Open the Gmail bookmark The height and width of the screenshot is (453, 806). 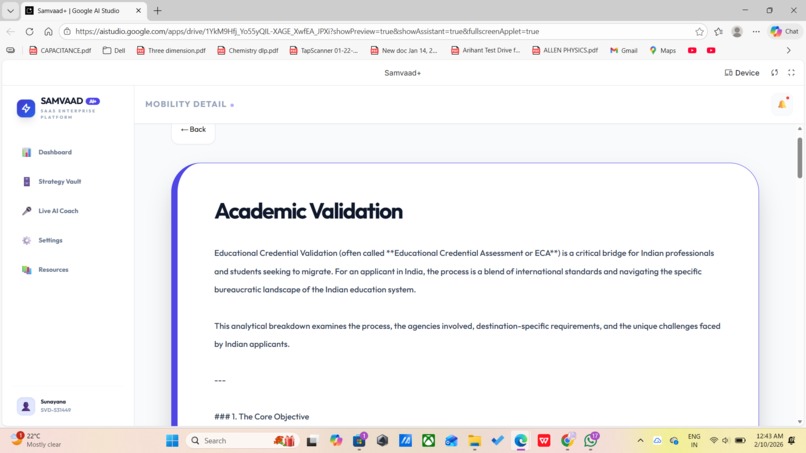(x=624, y=50)
